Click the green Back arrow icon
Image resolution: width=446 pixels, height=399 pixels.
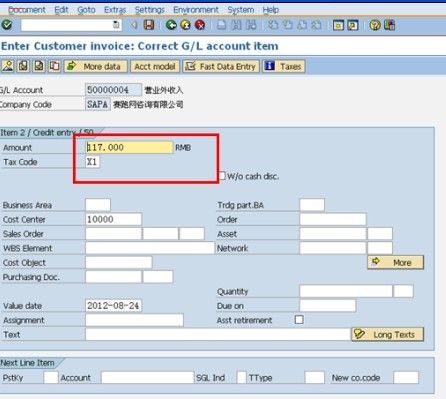pyautogui.click(x=171, y=25)
